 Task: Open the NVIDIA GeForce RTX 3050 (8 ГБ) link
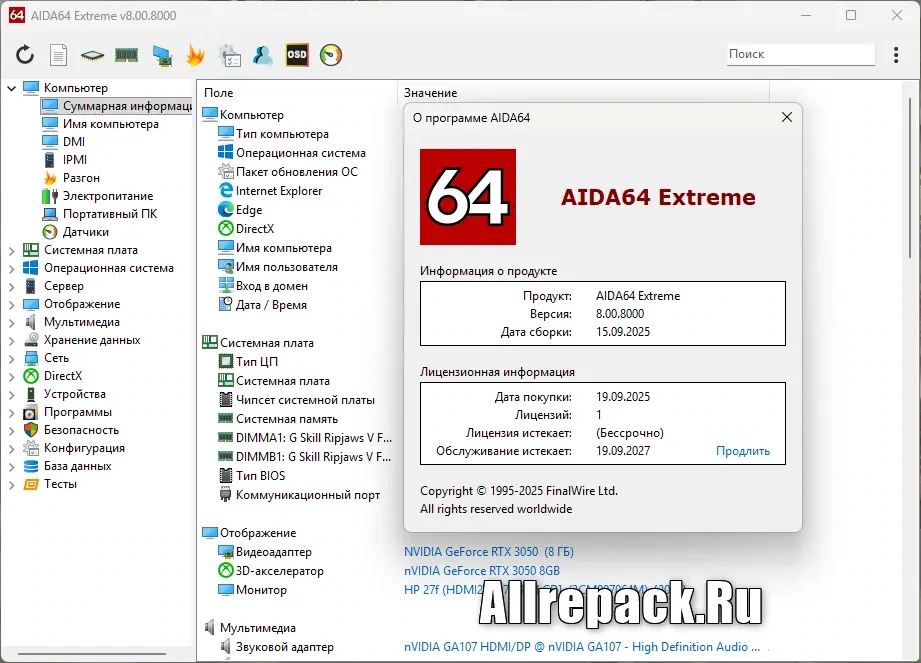tap(489, 551)
